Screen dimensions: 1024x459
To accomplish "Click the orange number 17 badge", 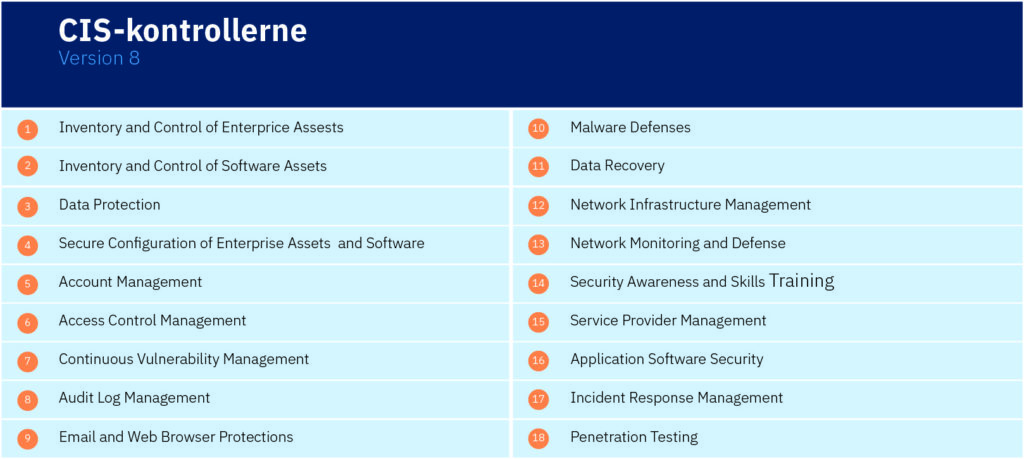I will click(x=538, y=399).
